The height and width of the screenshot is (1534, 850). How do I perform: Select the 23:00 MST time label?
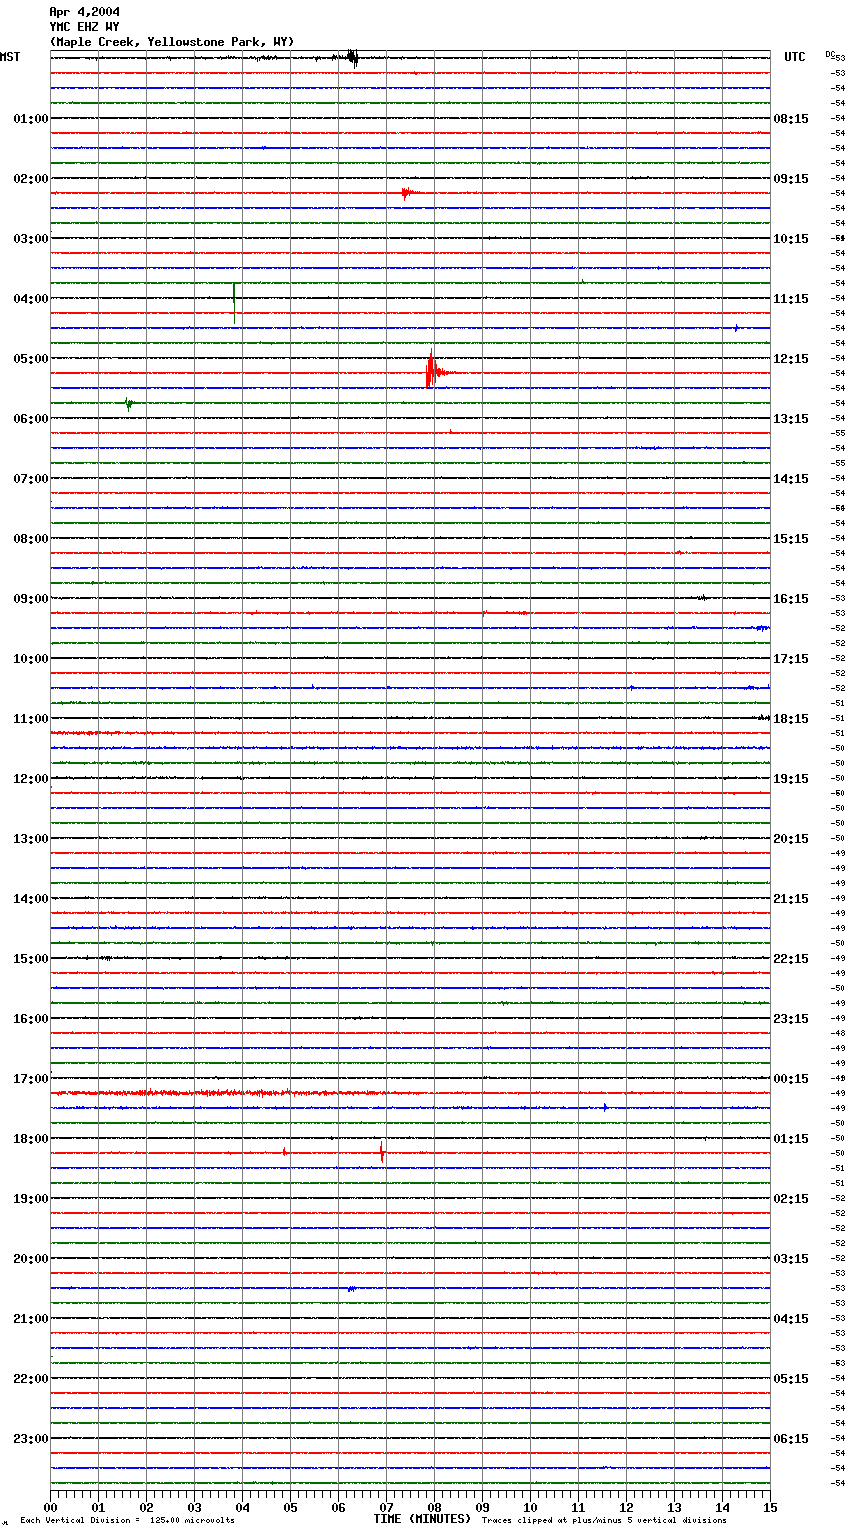(31, 1439)
